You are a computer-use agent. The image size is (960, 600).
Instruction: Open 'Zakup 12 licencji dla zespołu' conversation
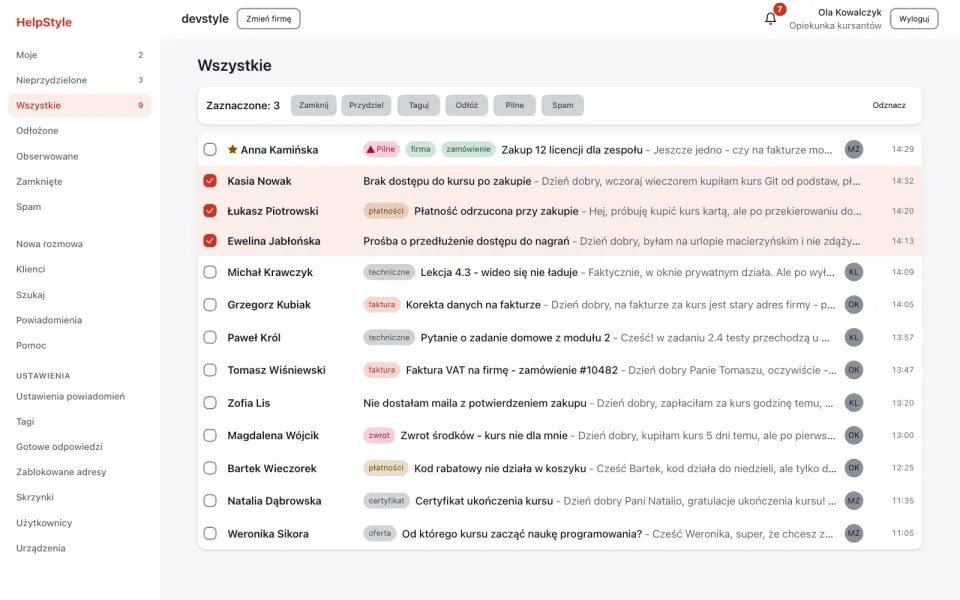pyautogui.click(x=572, y=149)
